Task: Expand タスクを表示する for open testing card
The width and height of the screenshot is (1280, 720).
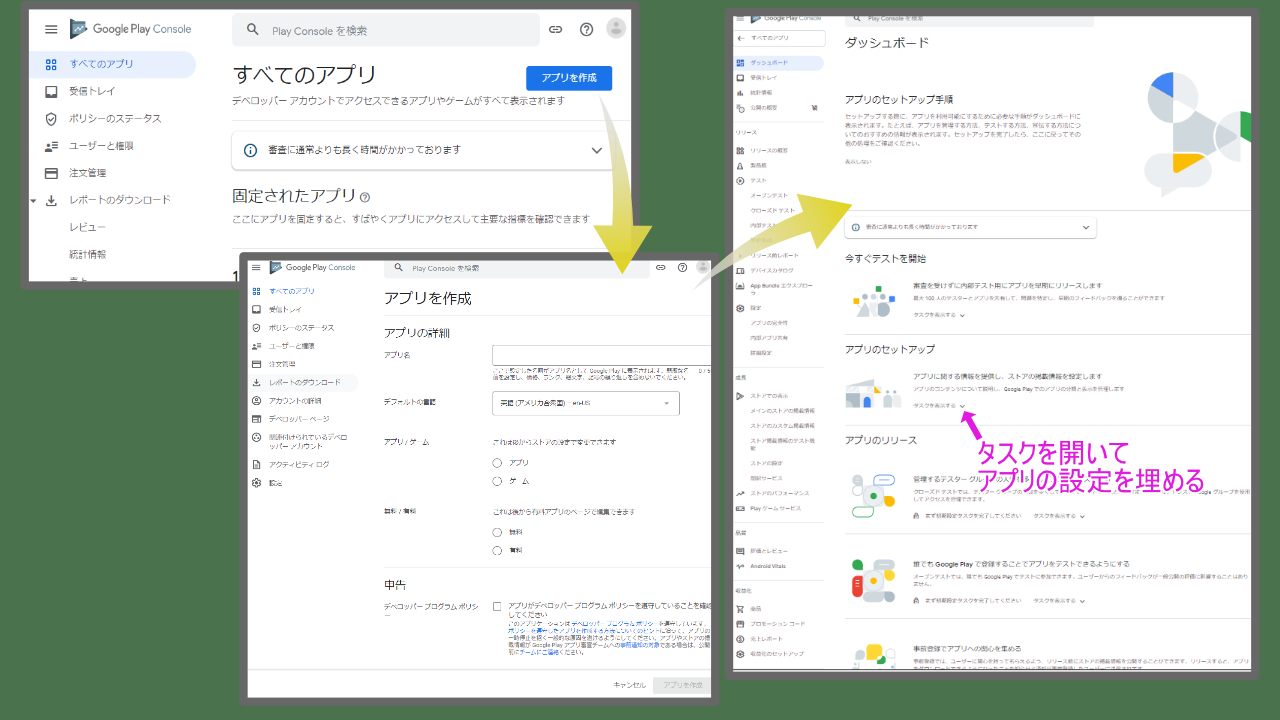Action: tap(1058, 601)
